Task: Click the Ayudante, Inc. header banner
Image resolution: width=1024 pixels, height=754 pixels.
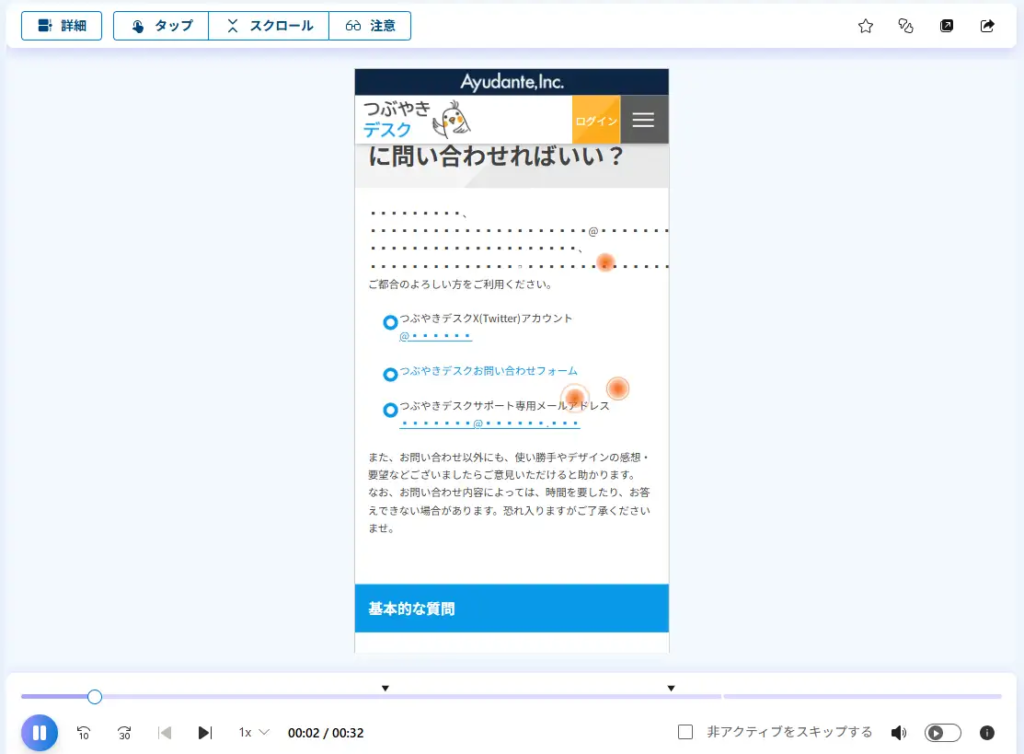Action: [511, 82]
